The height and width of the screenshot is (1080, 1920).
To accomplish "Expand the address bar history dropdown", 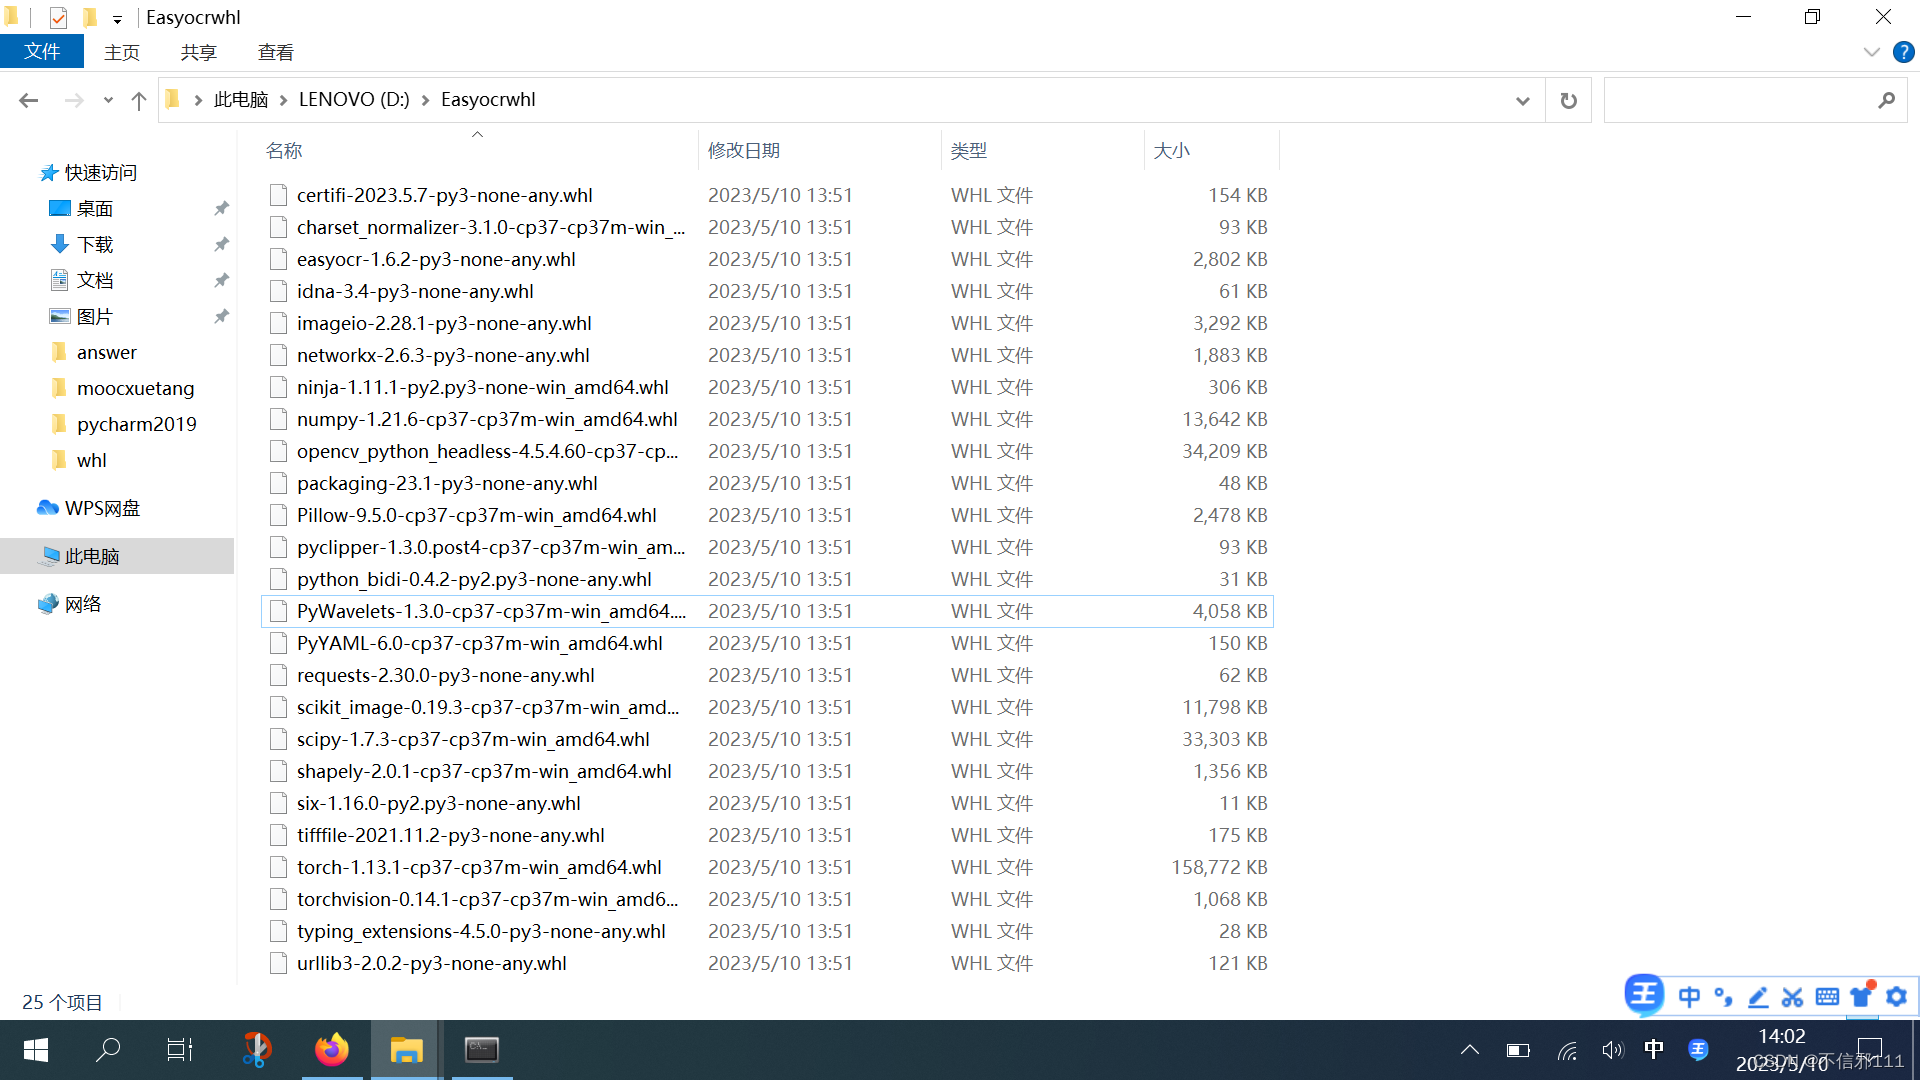I will [x=1522, y=100].
